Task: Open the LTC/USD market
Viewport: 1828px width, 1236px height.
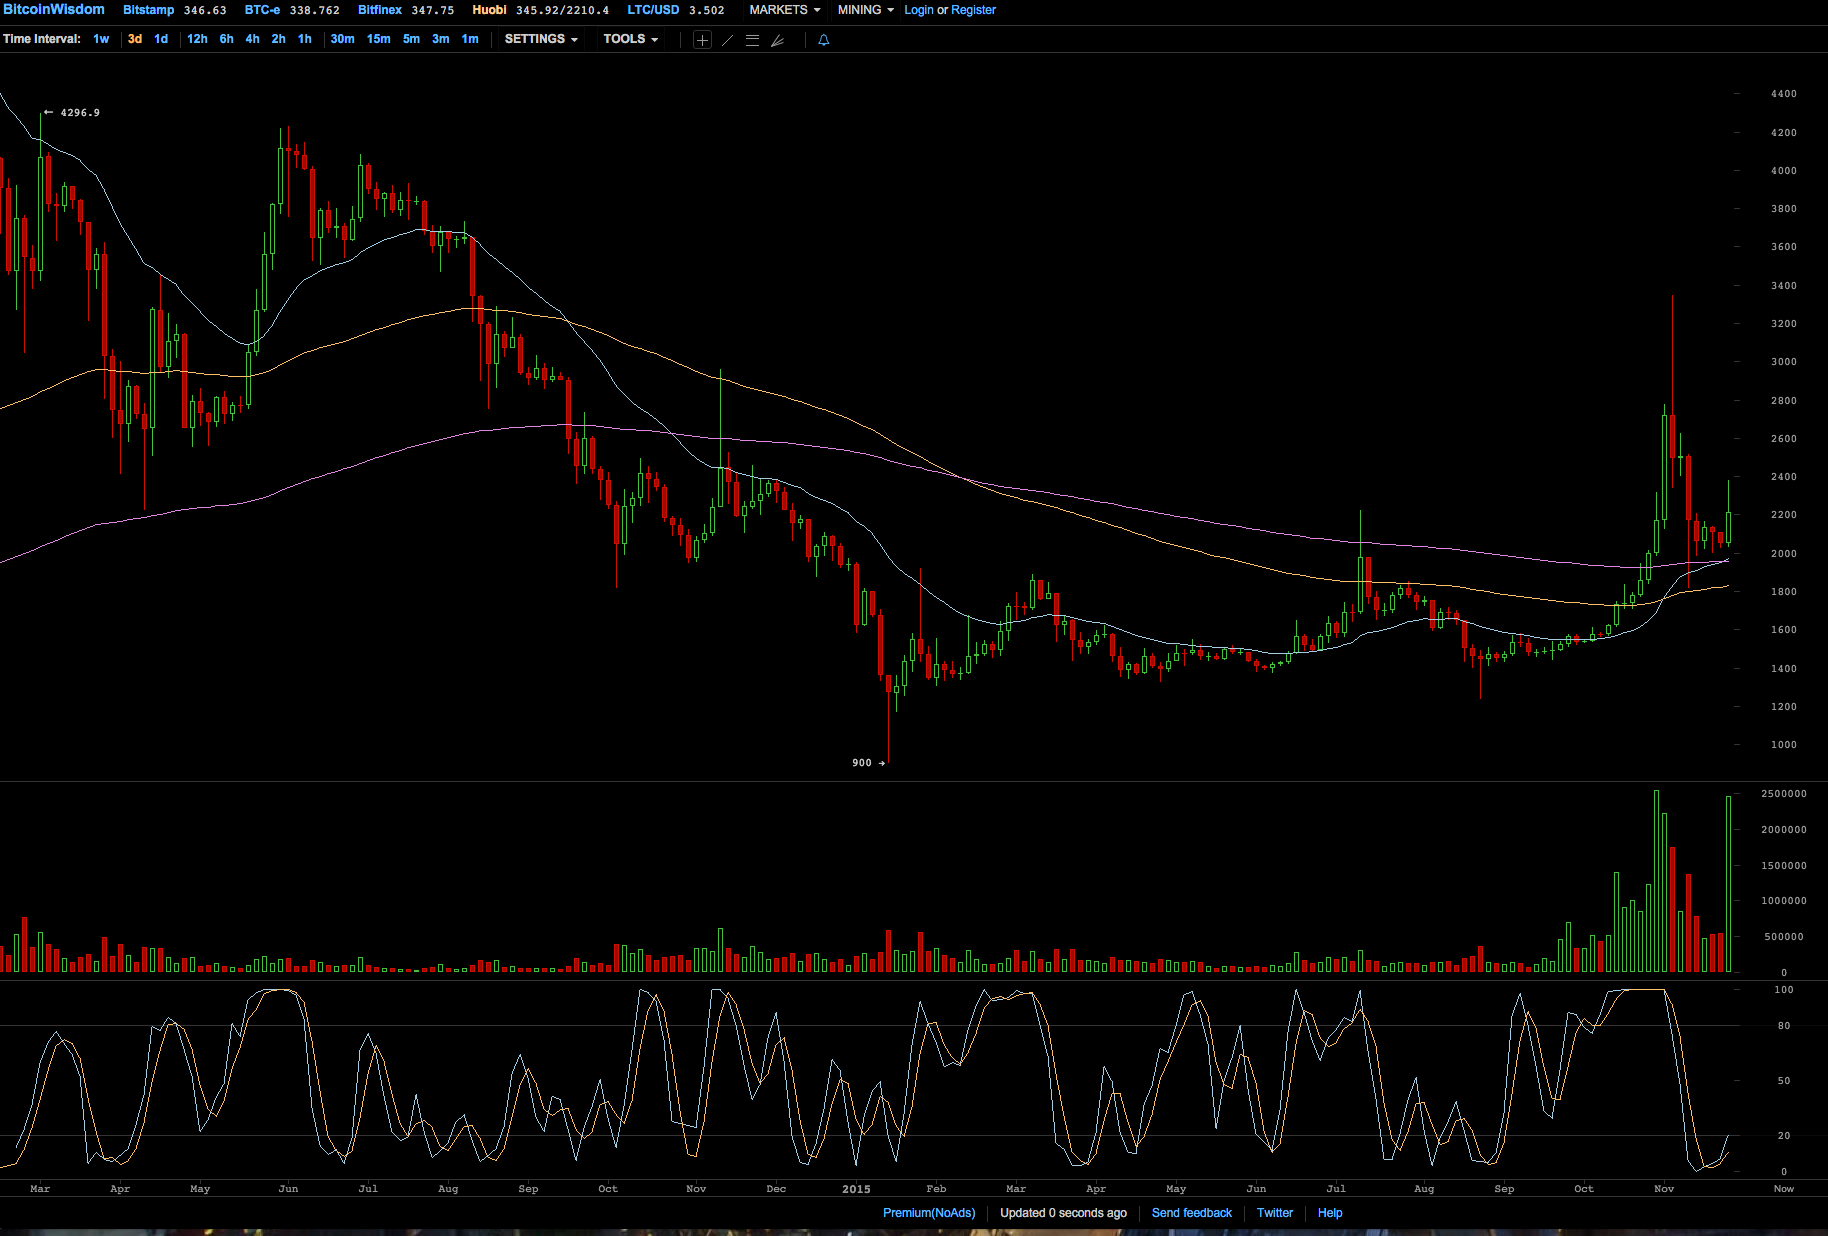Action: [653, 10]
